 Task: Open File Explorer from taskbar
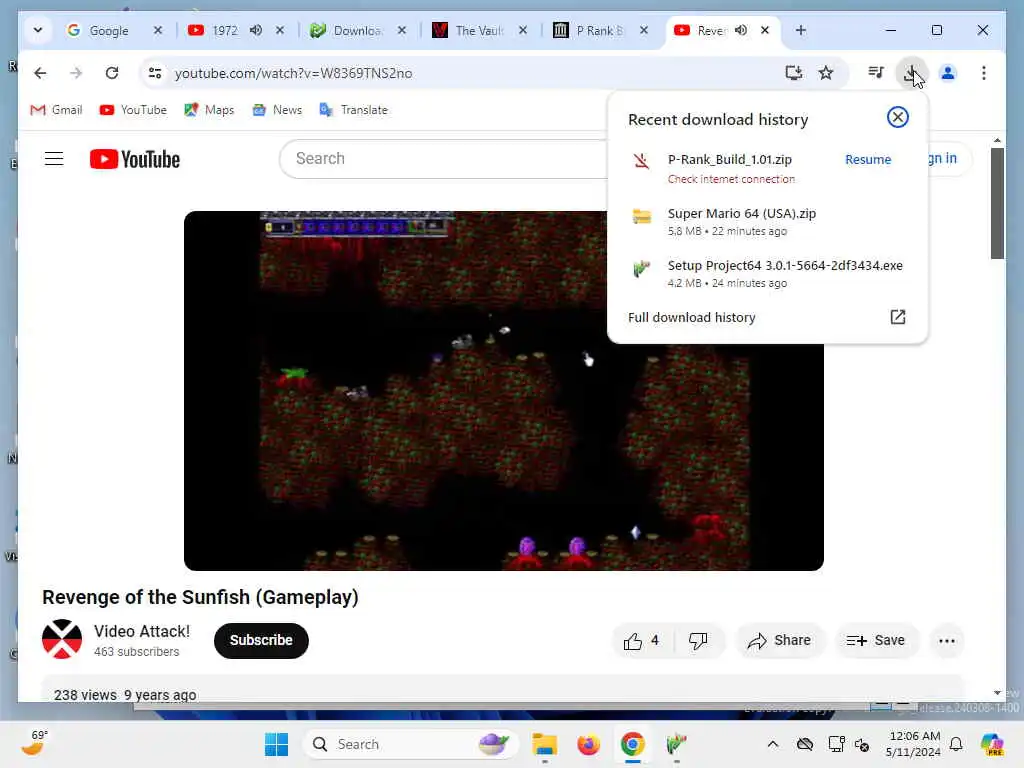(x=544, y=744)
